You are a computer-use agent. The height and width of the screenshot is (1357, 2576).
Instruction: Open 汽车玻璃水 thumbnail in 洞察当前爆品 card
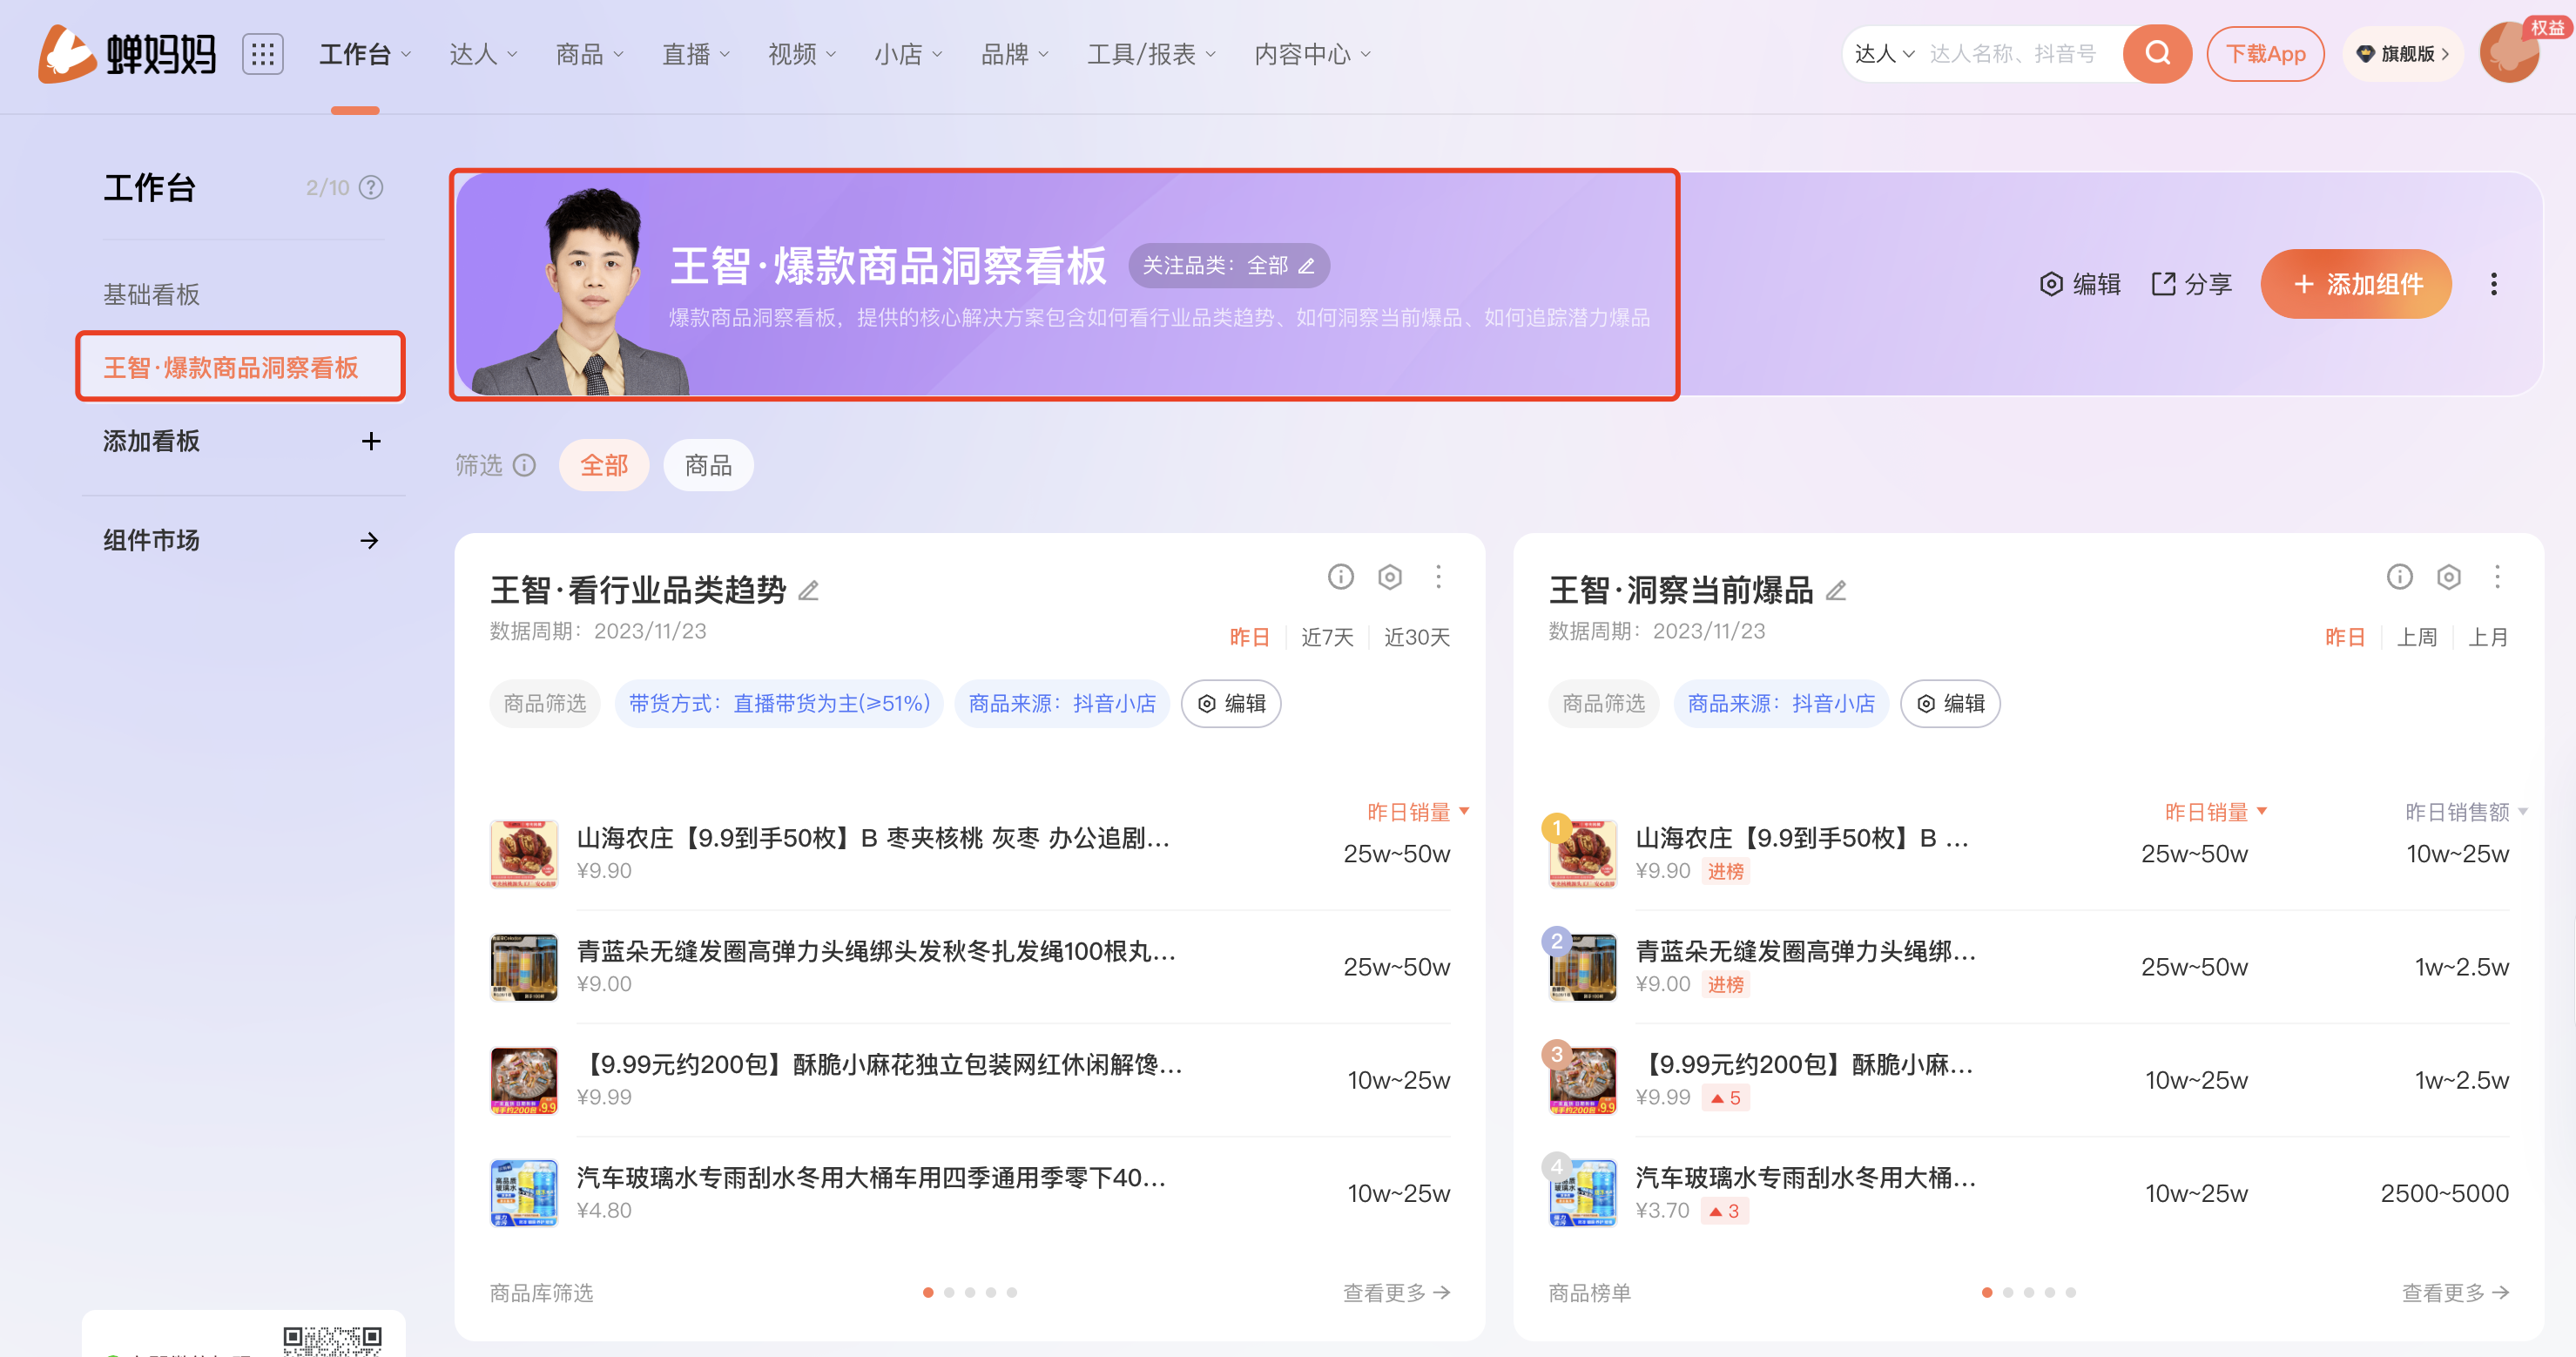click(1583, 1193)
